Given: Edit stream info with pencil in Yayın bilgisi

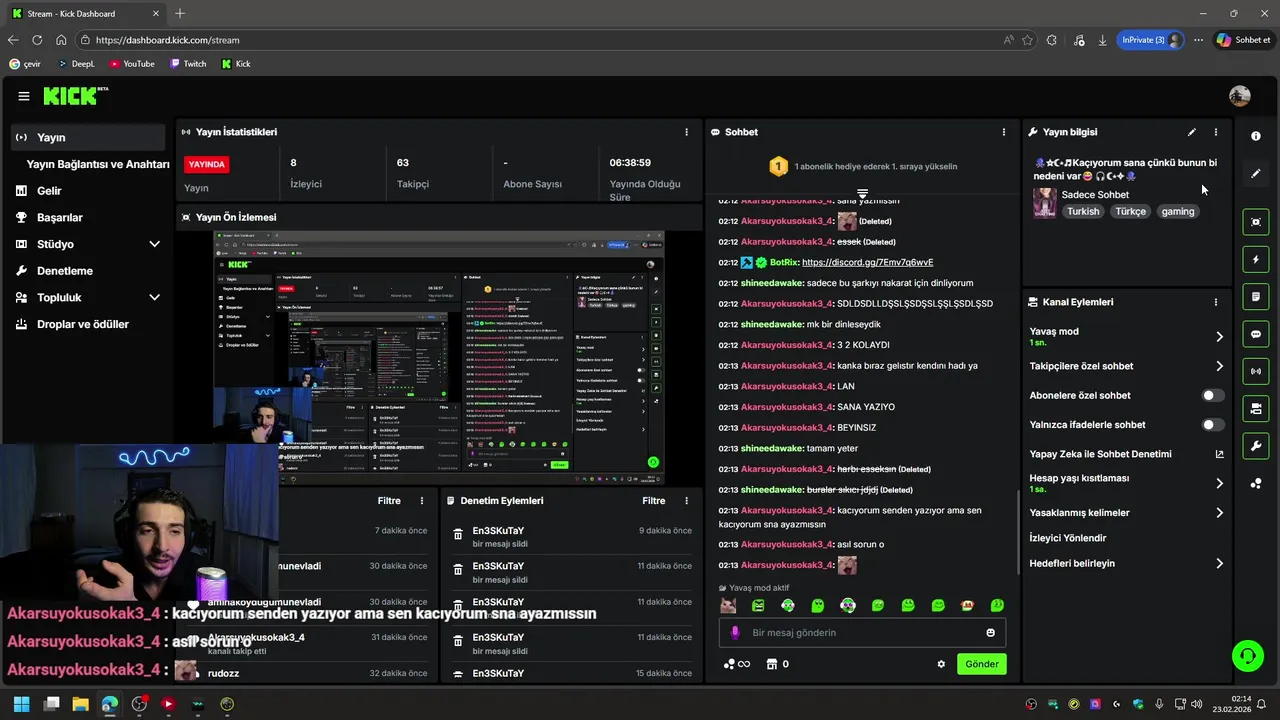Looking at the screenshot, I should tap(1191, 132).
